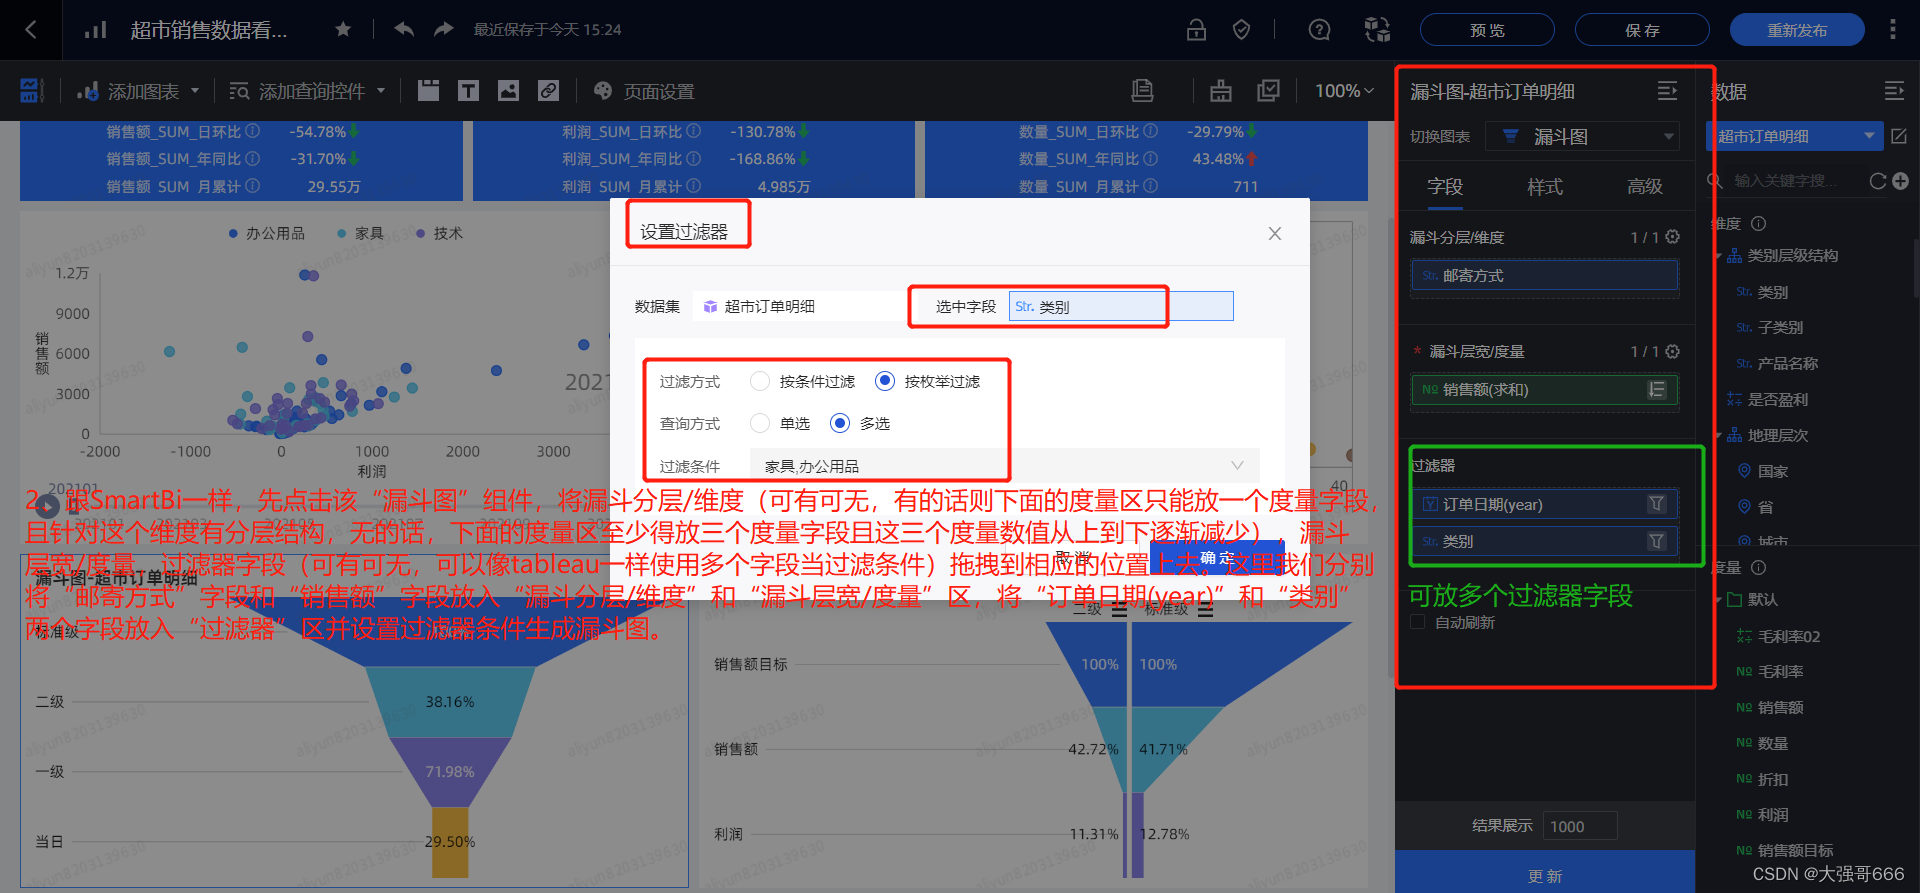Open the 100% zoom dropdown

point(1344,91)
